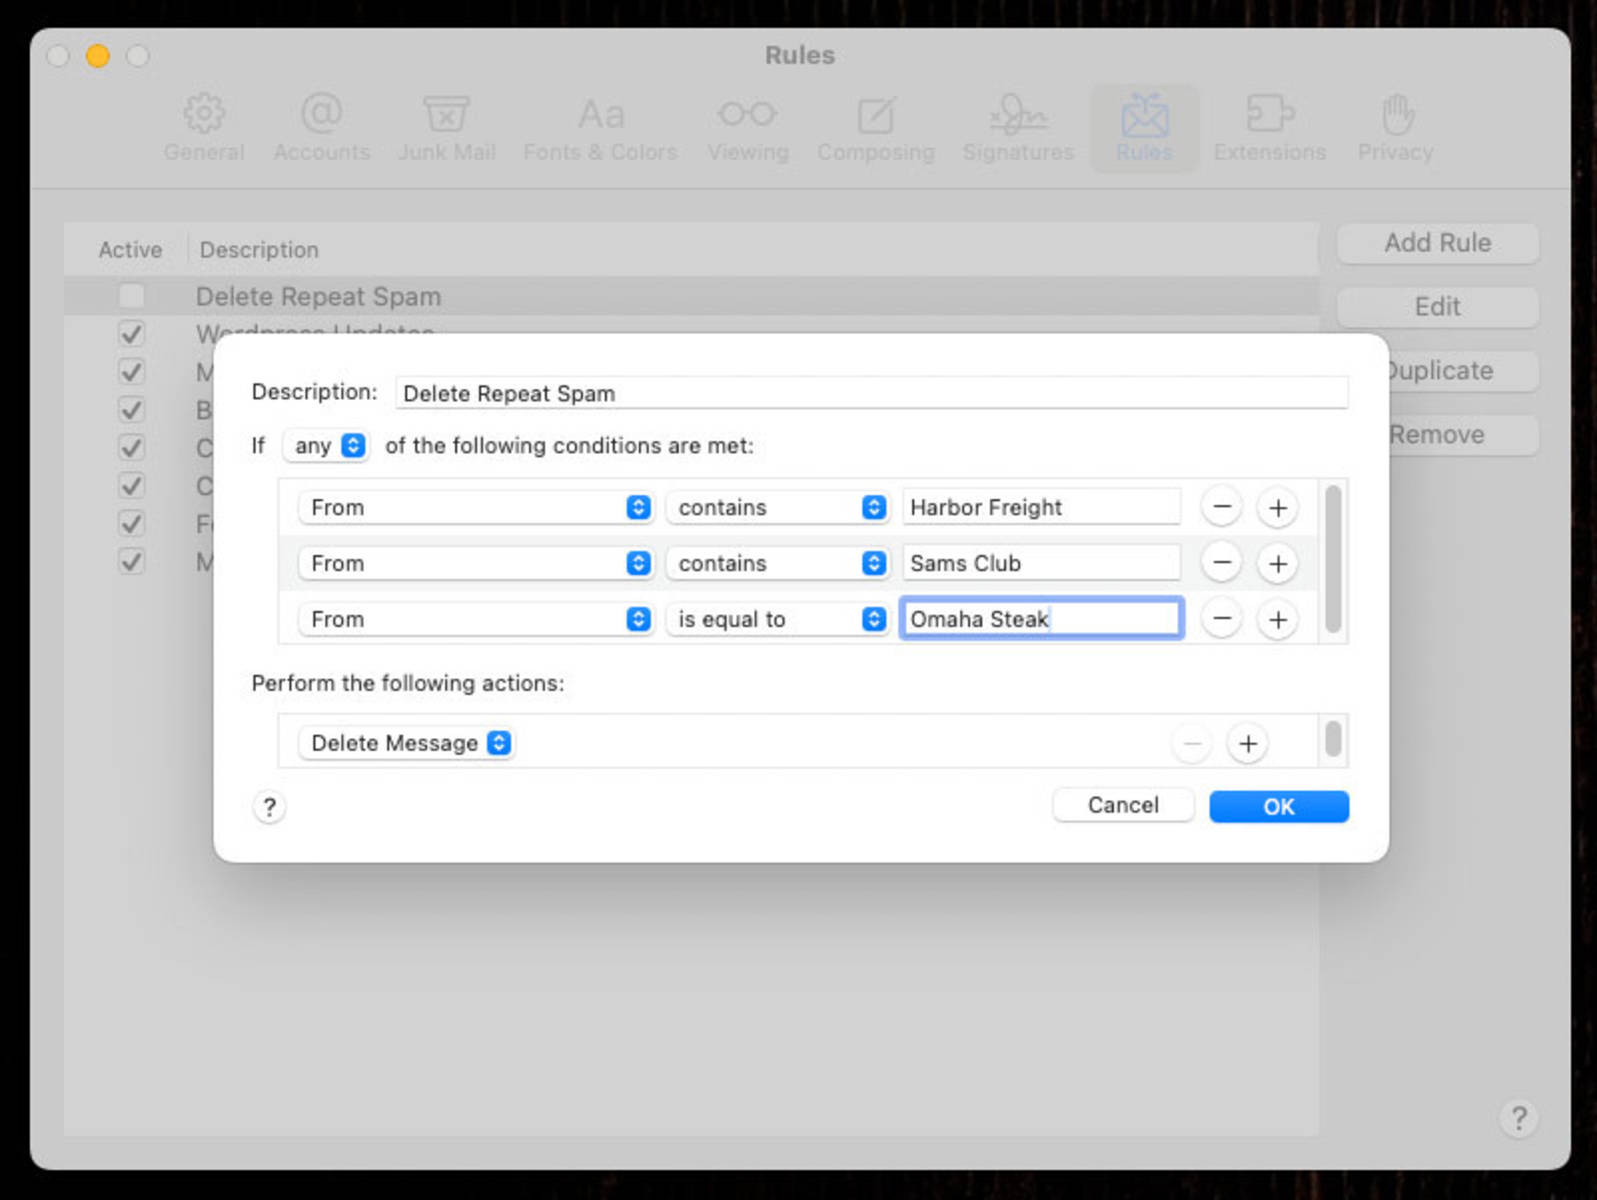Open 'is equal to' dropdown
Image resolution: width=1597 pixels, height=1200 pixels.
point(777,619)
